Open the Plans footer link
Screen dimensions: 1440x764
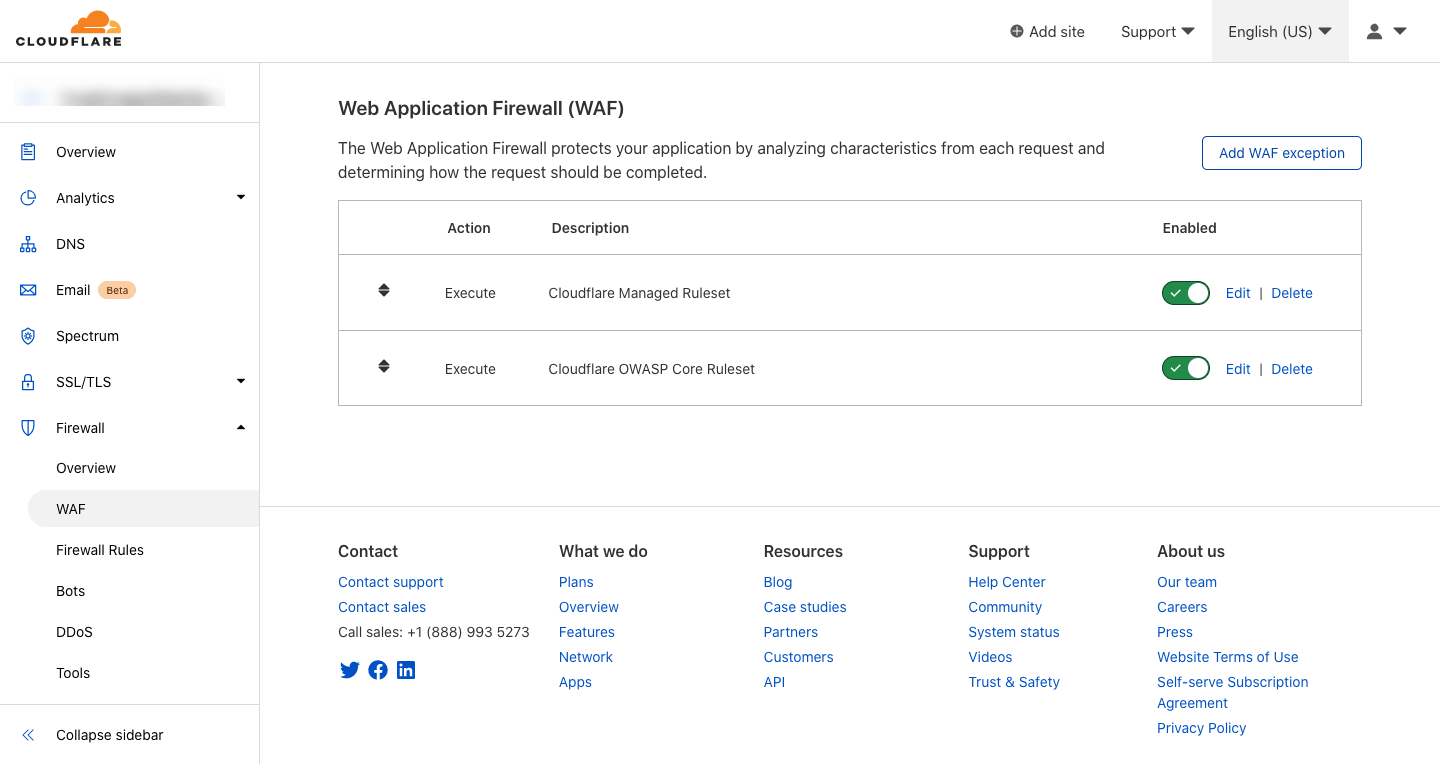pyautogui.click(x=576, y=582)
